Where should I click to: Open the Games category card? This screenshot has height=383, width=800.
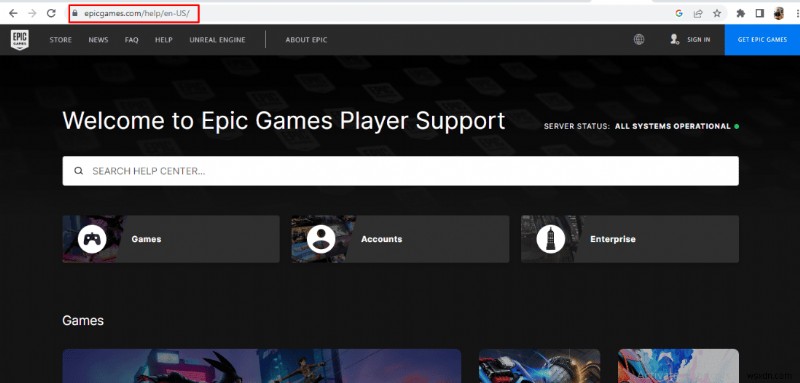coord(171,239)
